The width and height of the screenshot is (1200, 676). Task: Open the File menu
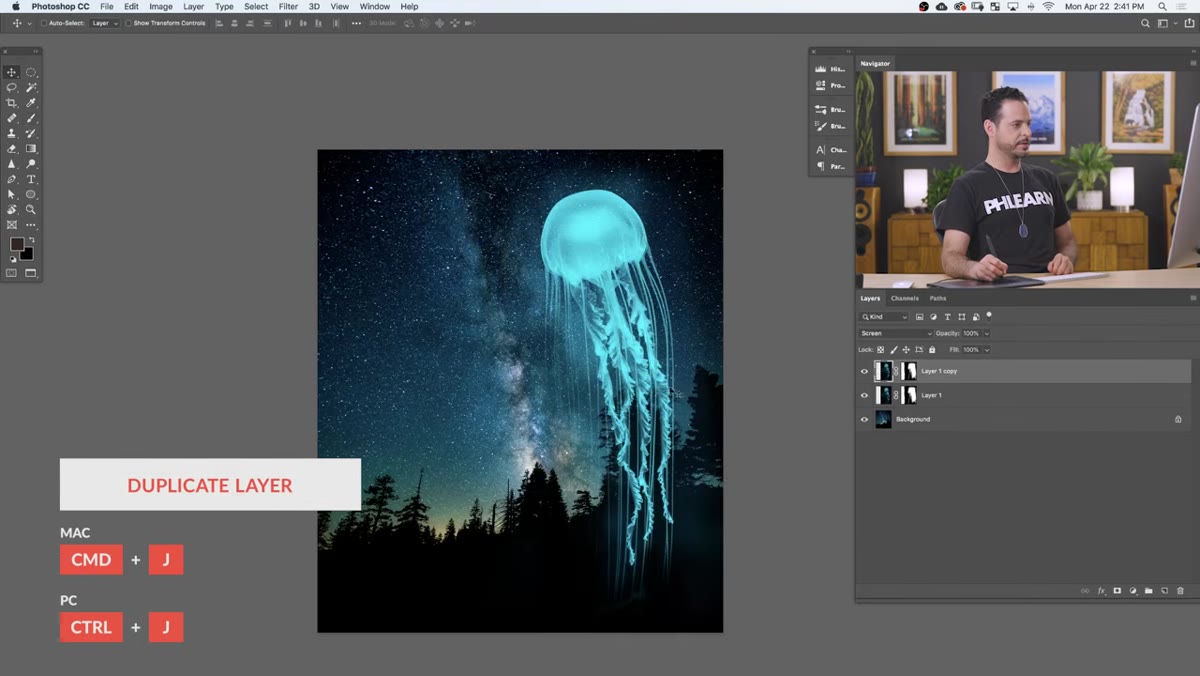pos(106,6)
